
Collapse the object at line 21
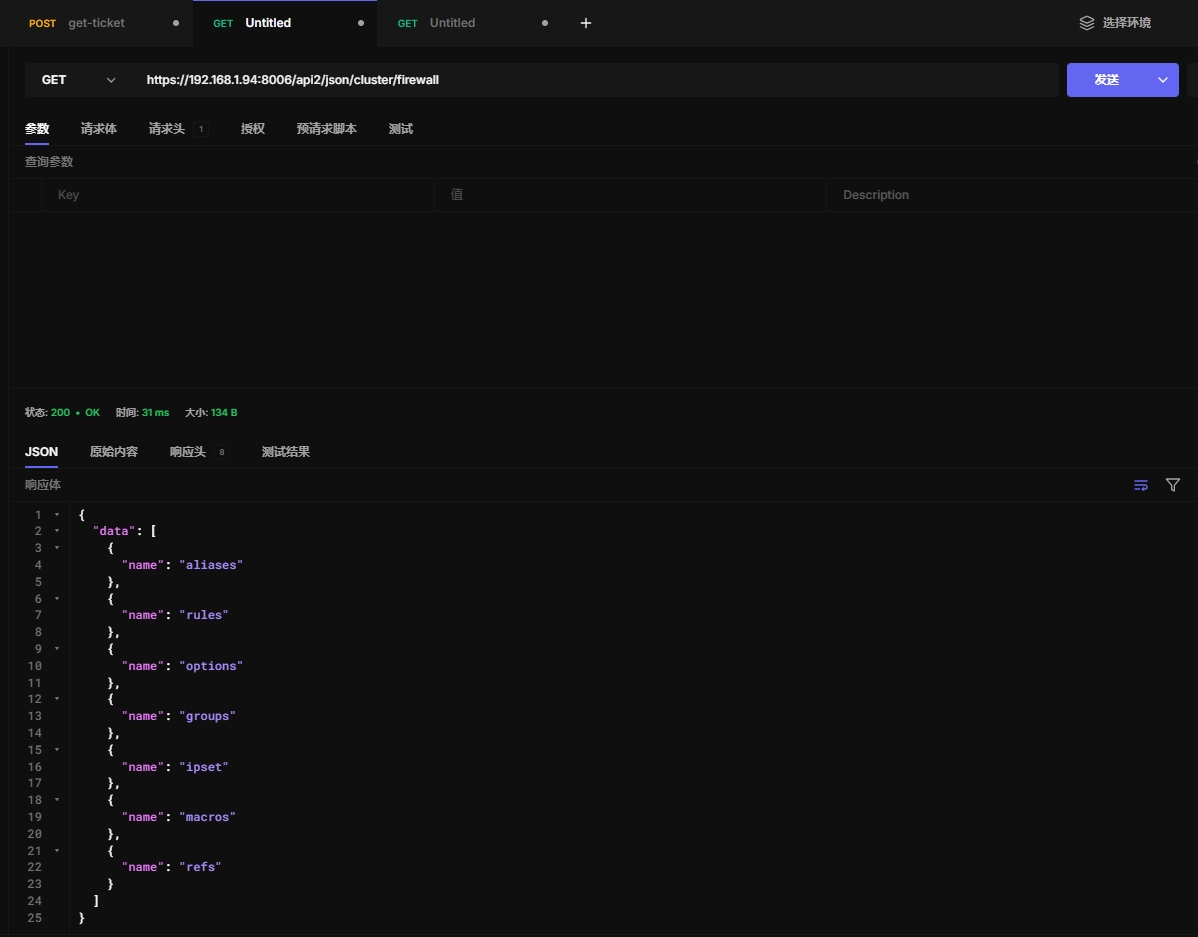pyautogui.click(x=57, y=850)
